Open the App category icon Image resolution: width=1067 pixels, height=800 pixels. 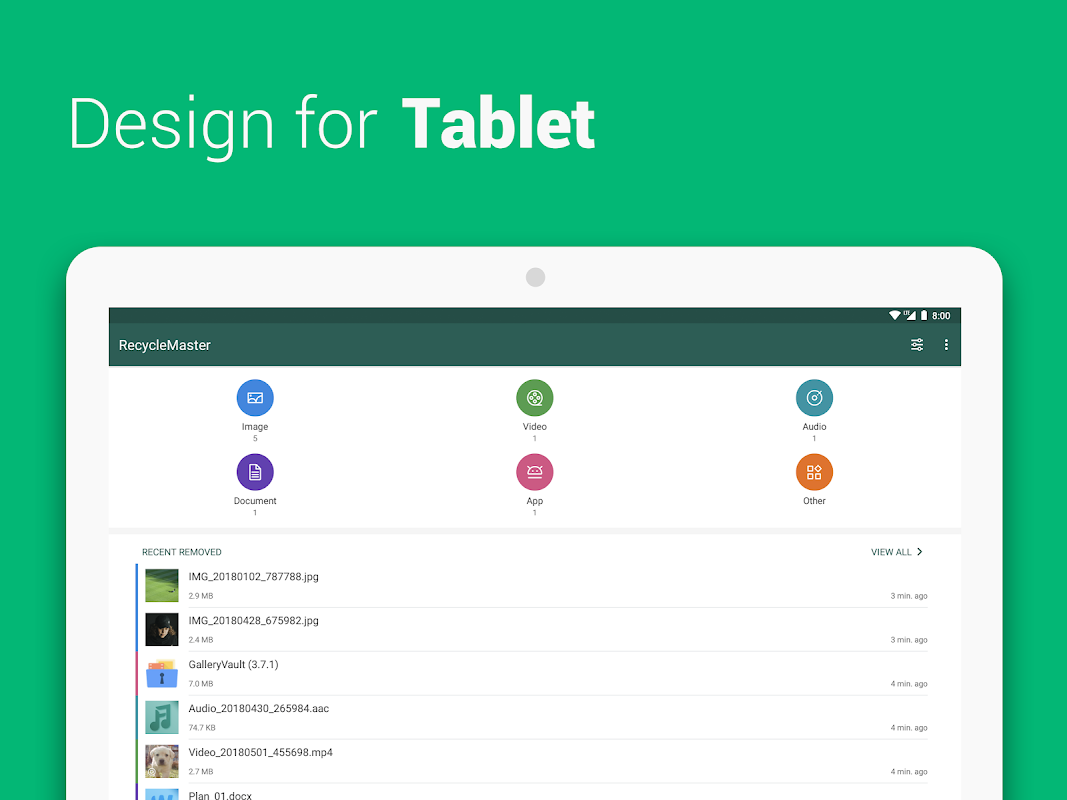coord(535,472)
